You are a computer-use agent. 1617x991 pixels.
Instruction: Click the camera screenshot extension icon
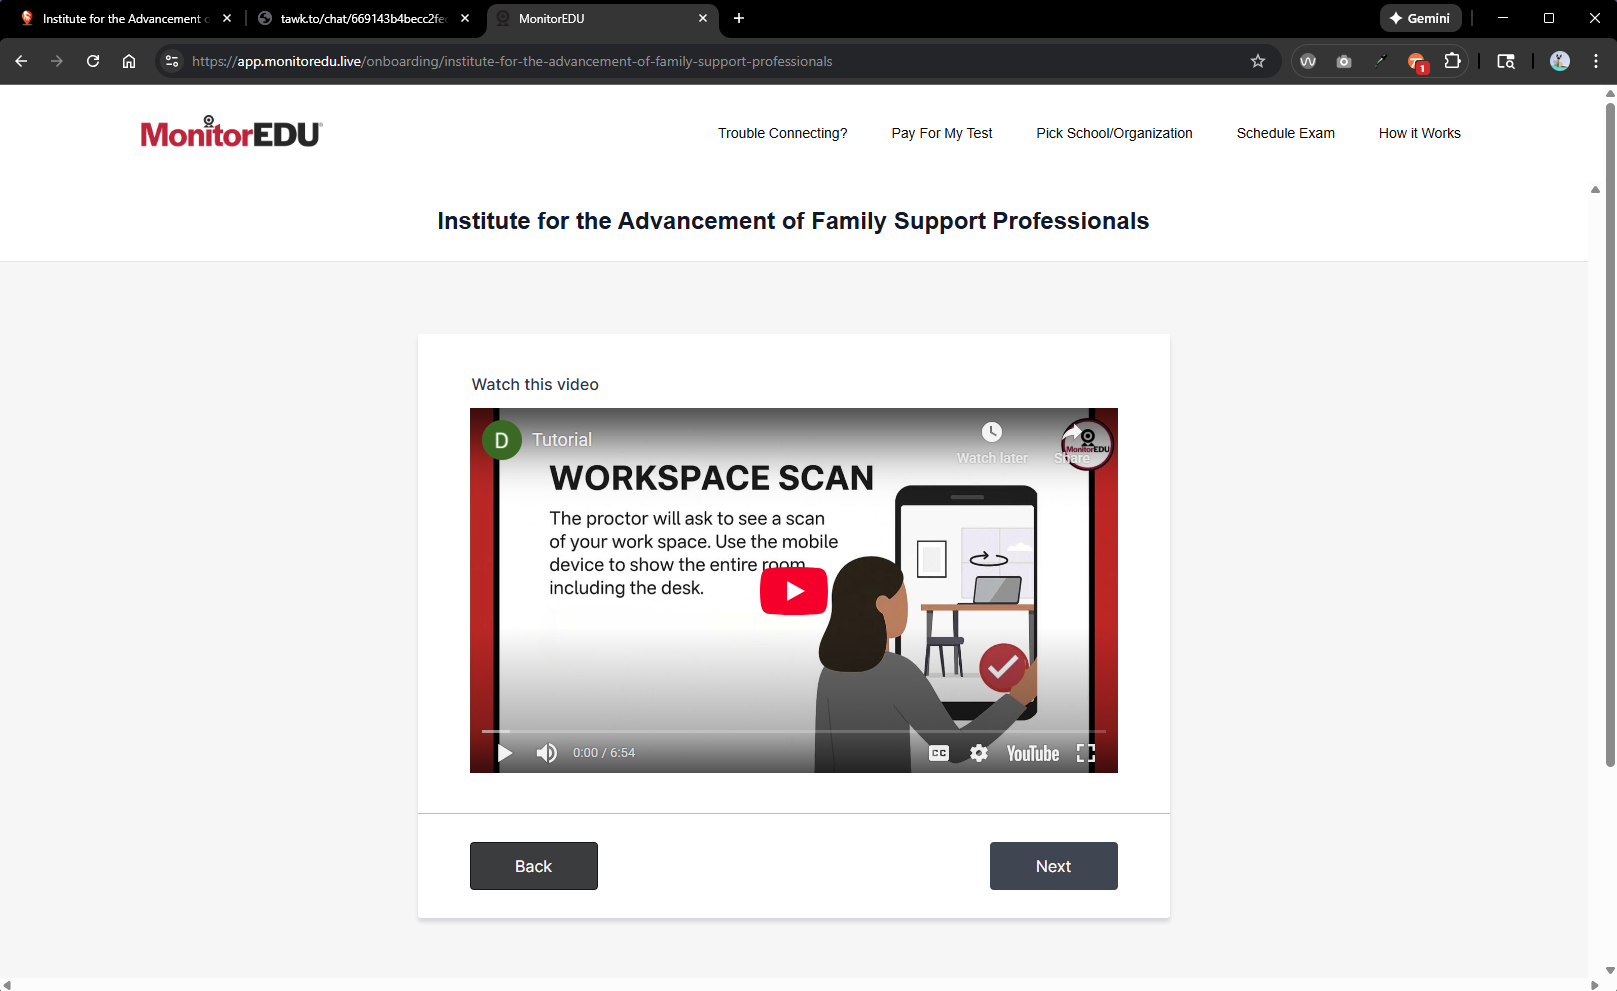tap(1344, 61)
